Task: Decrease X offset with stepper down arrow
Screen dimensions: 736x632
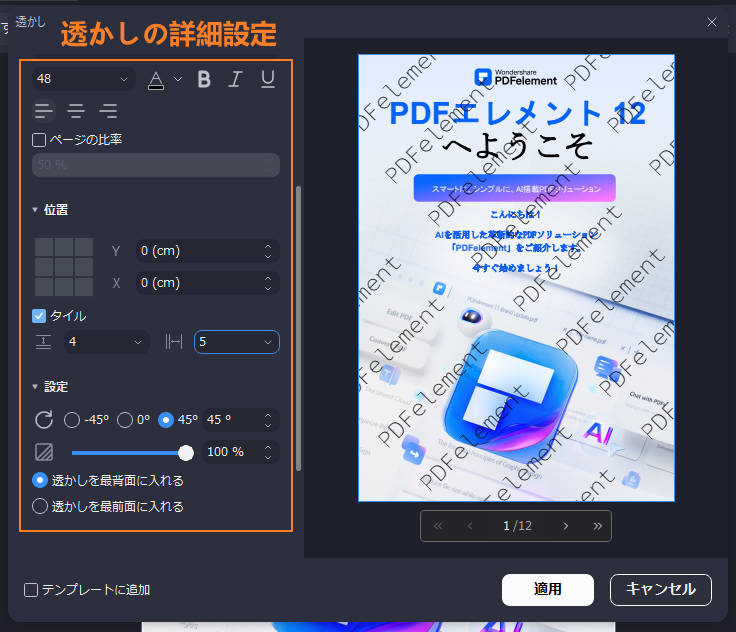Action: tap(268, 288)
